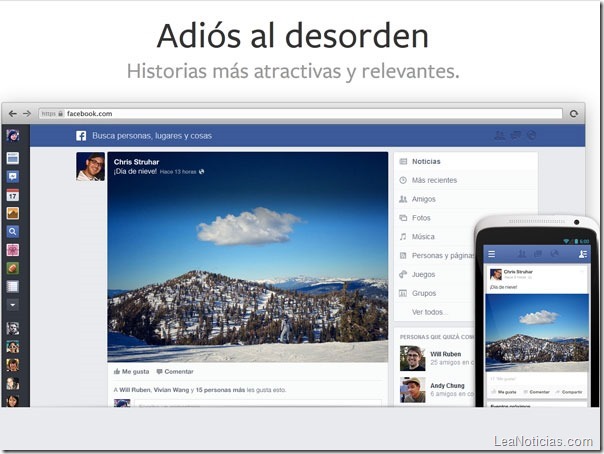
Task: Click the audience globe icon beside the post timestamp
Action: [201, 172]
